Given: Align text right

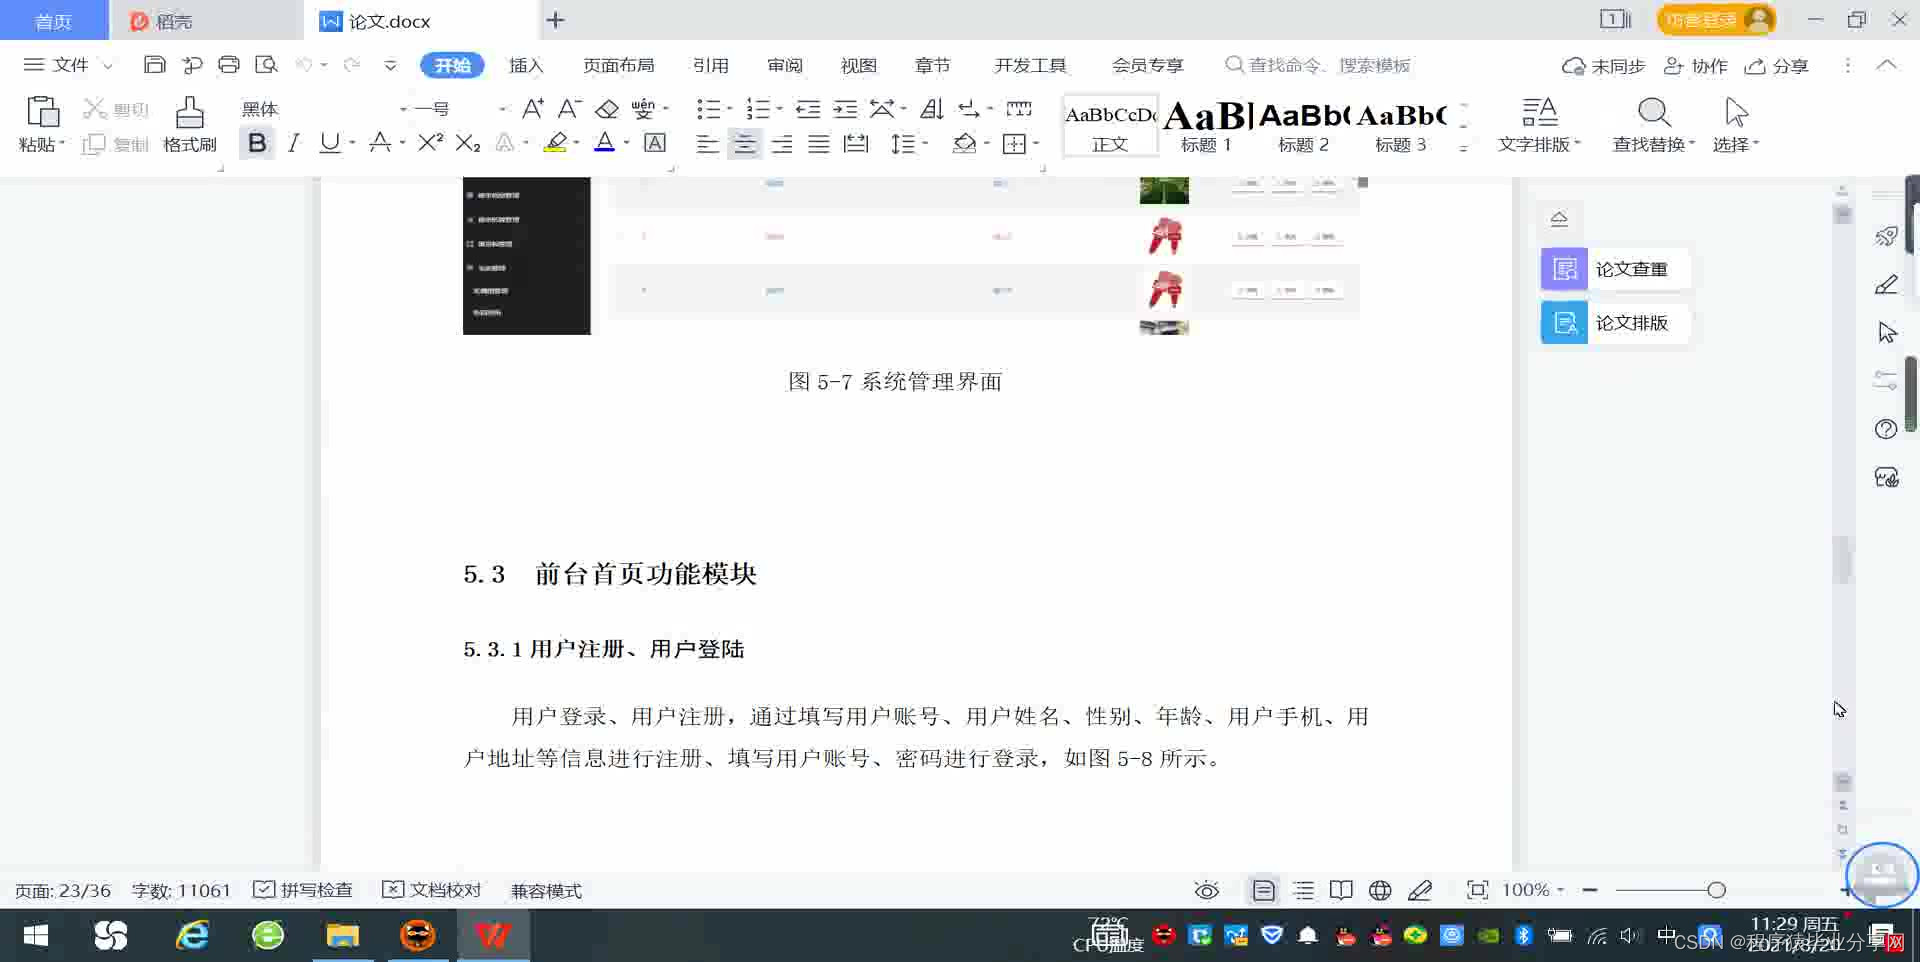Looking at the screenshot, I should pos(782,144).
